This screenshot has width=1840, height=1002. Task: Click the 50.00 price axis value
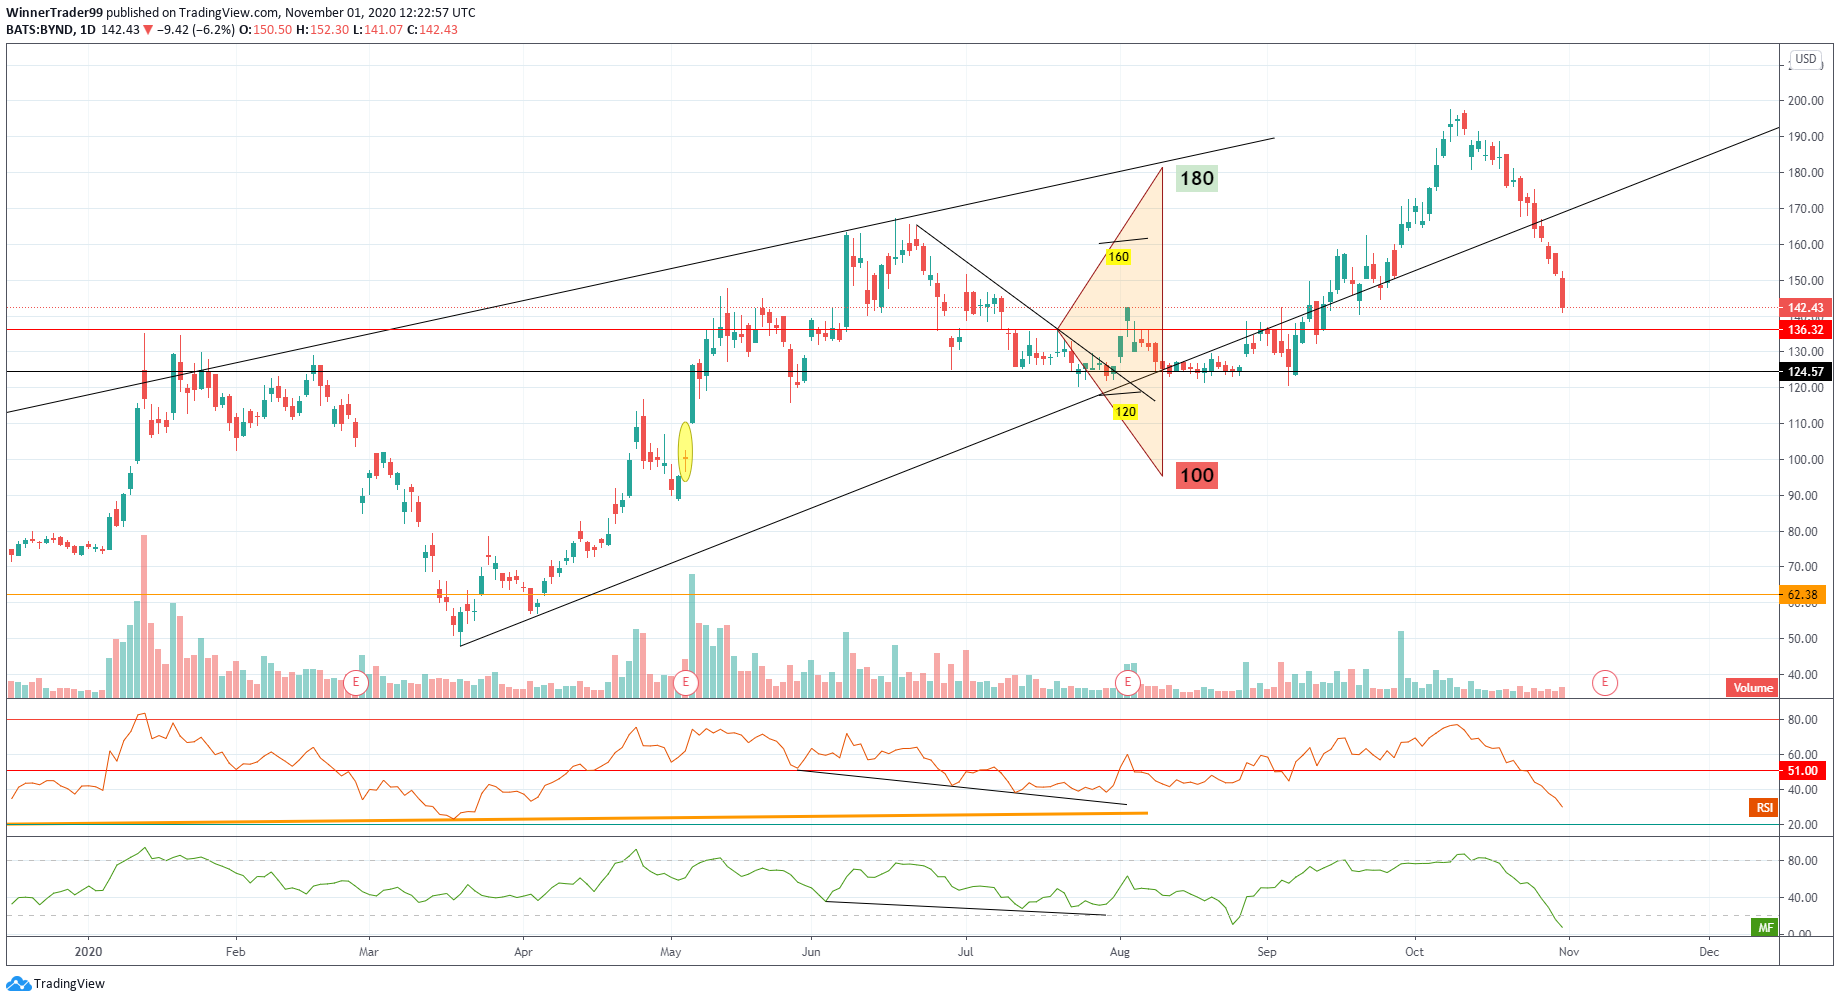pos(1802,639)
